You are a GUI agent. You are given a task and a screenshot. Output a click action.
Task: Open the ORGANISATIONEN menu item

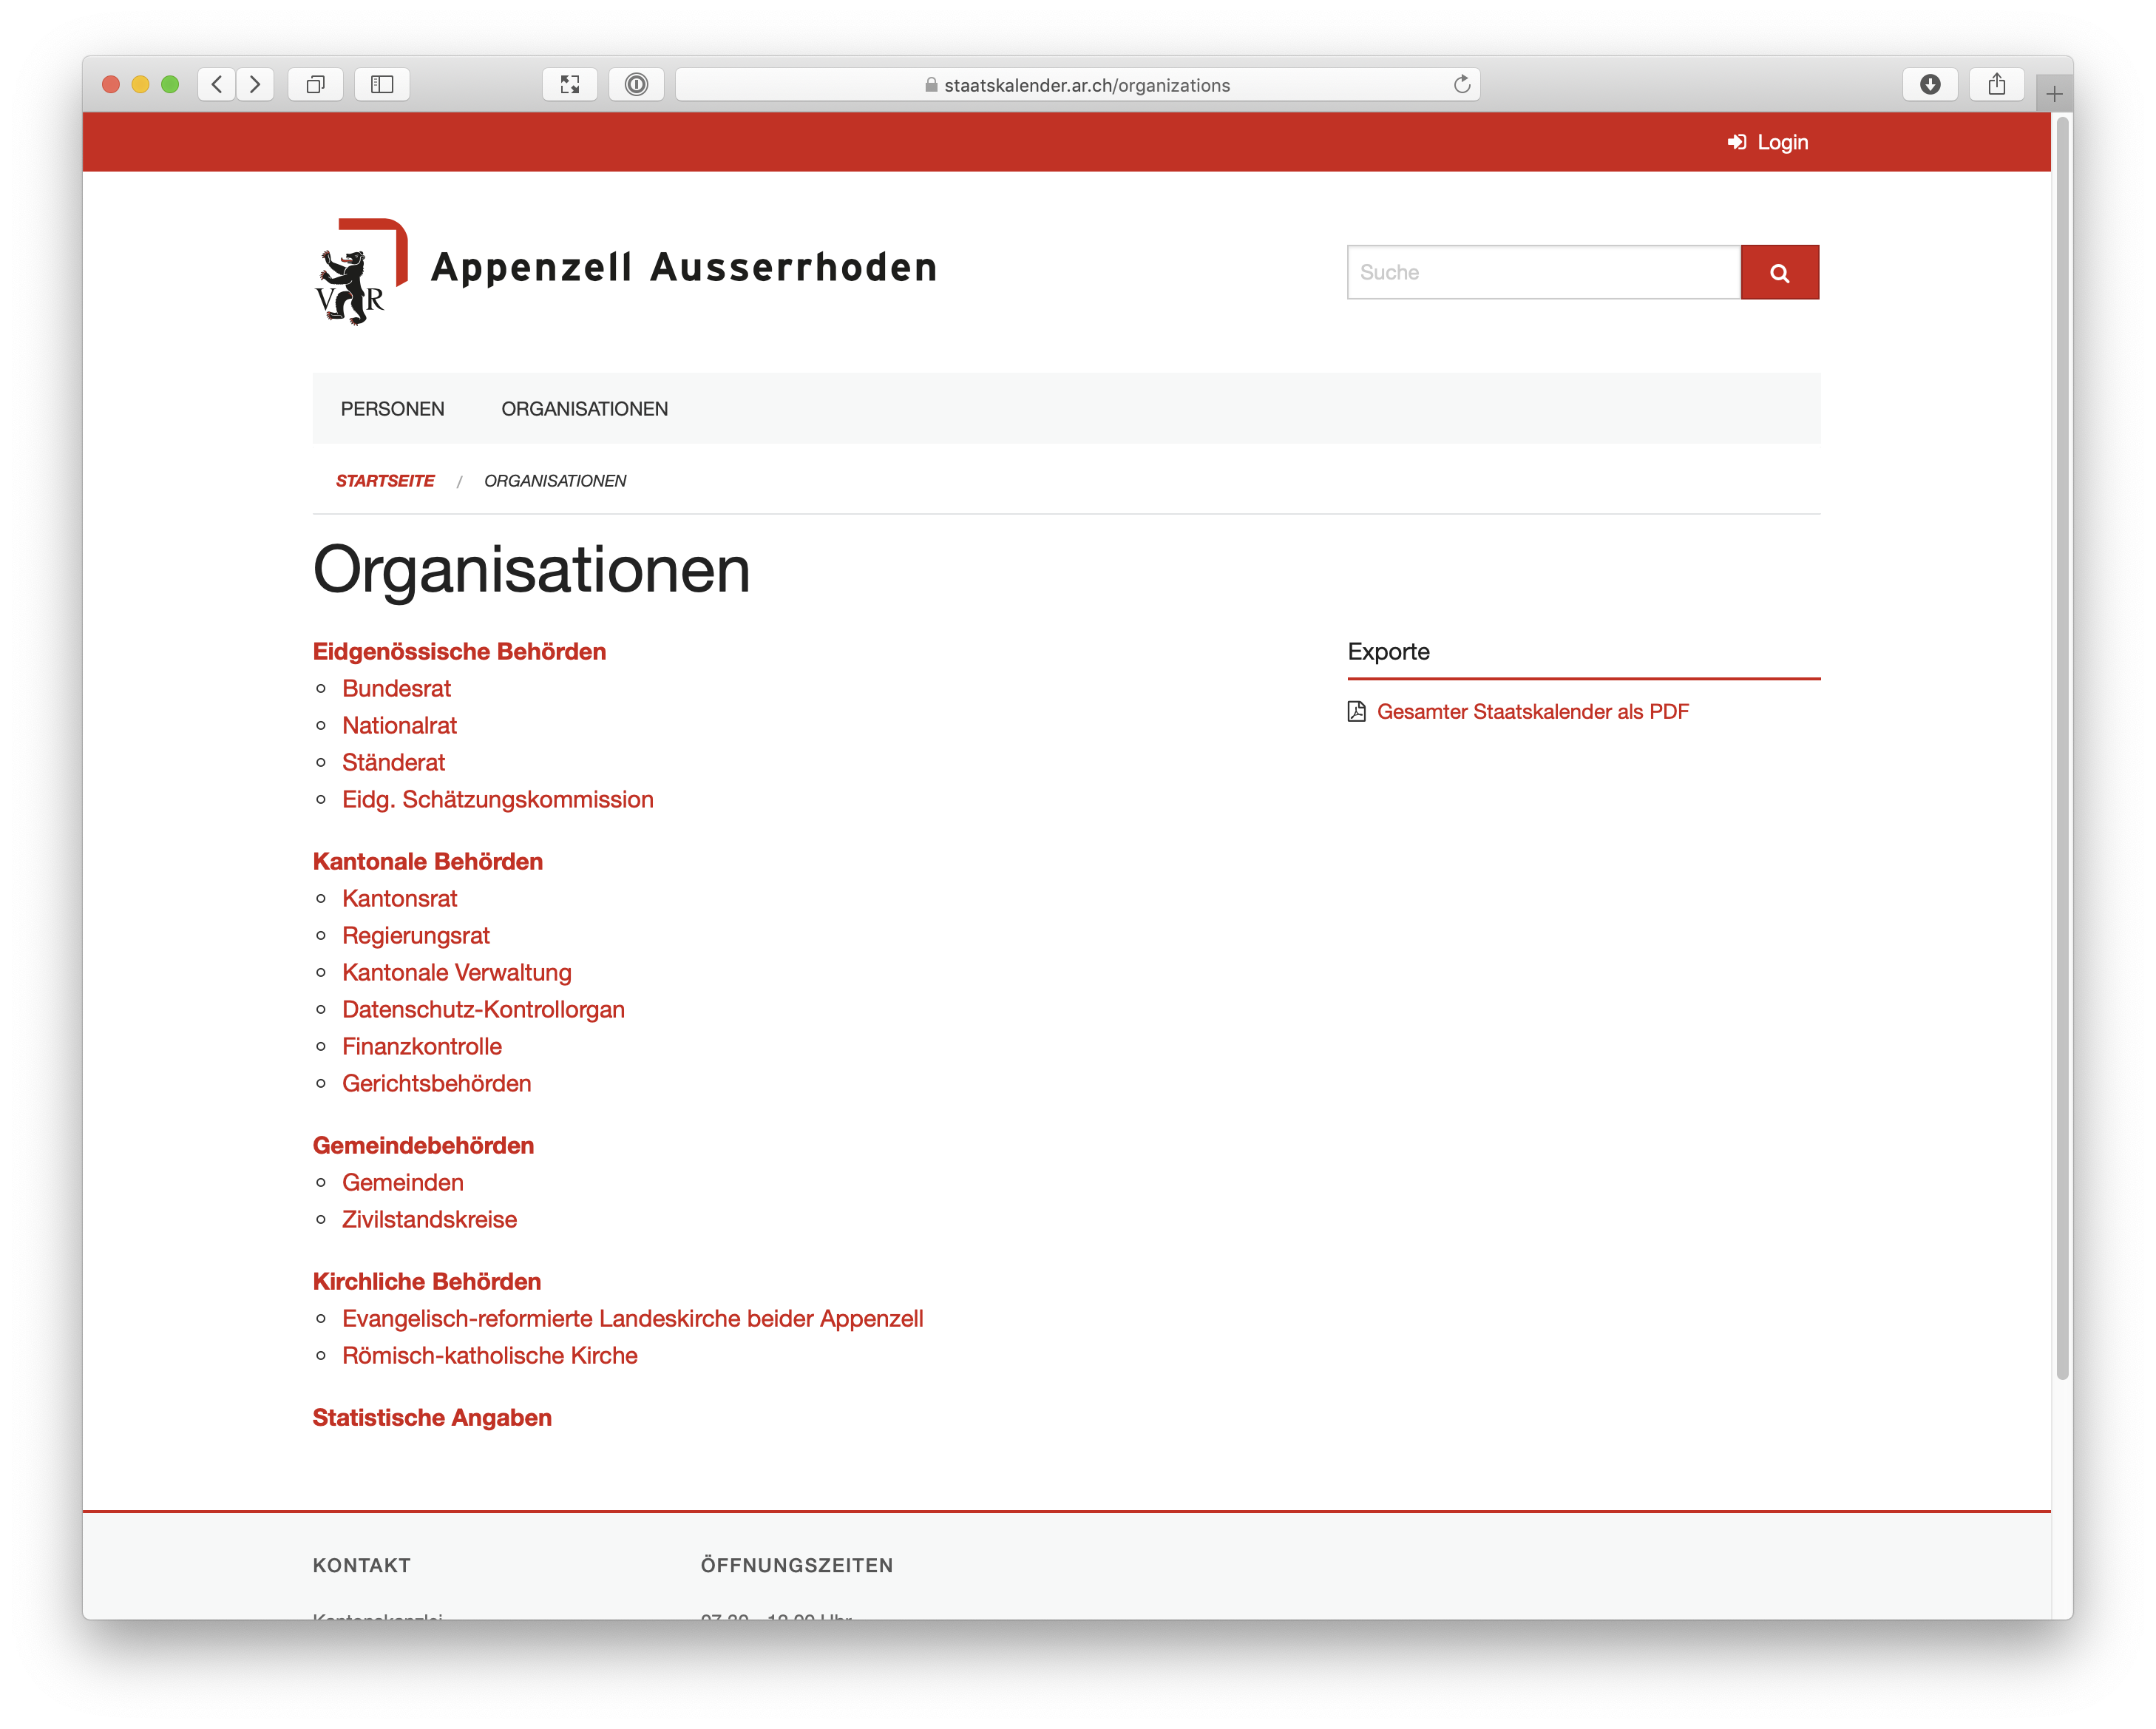(x=584, y=409)
